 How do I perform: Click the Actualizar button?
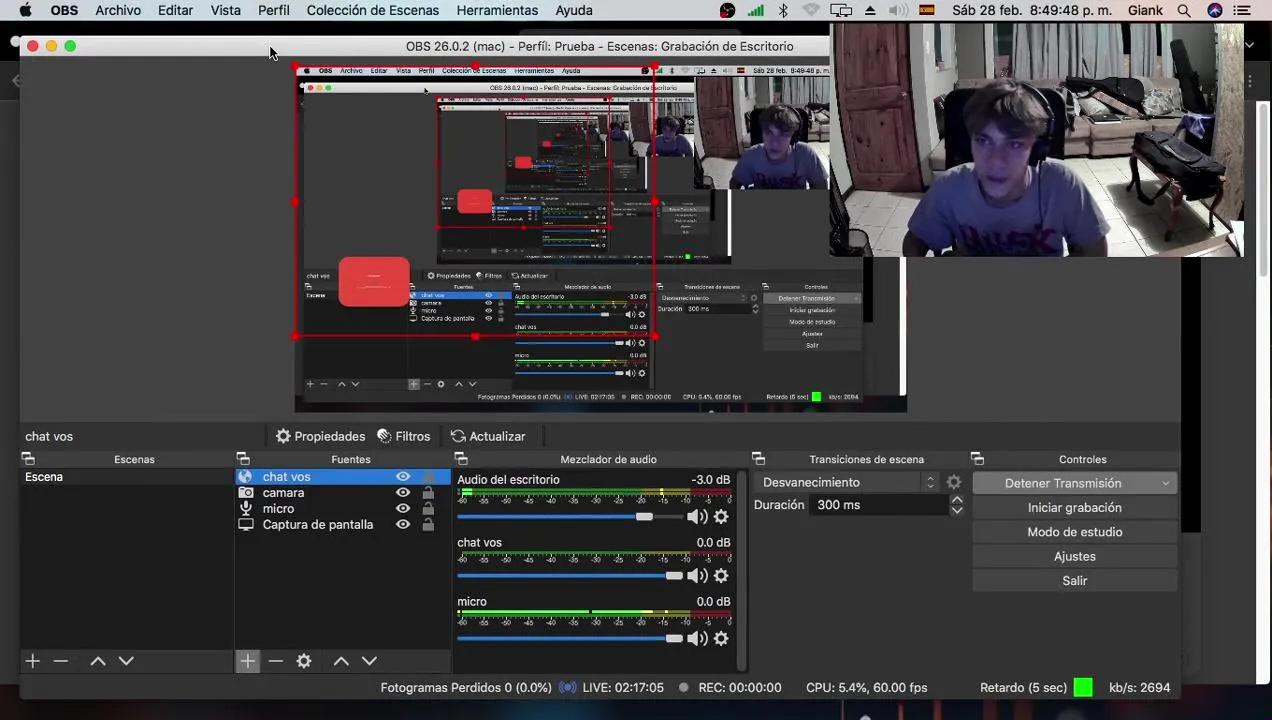click(x=488, y=436)
